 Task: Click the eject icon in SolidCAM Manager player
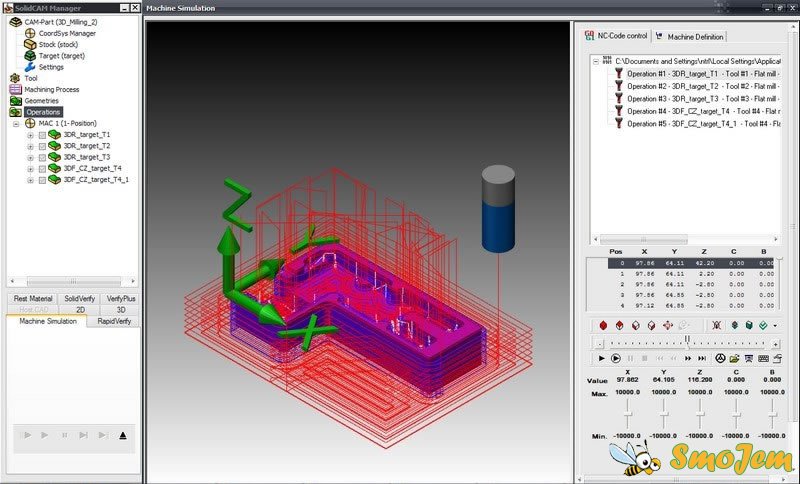click(x=122, y=436)
